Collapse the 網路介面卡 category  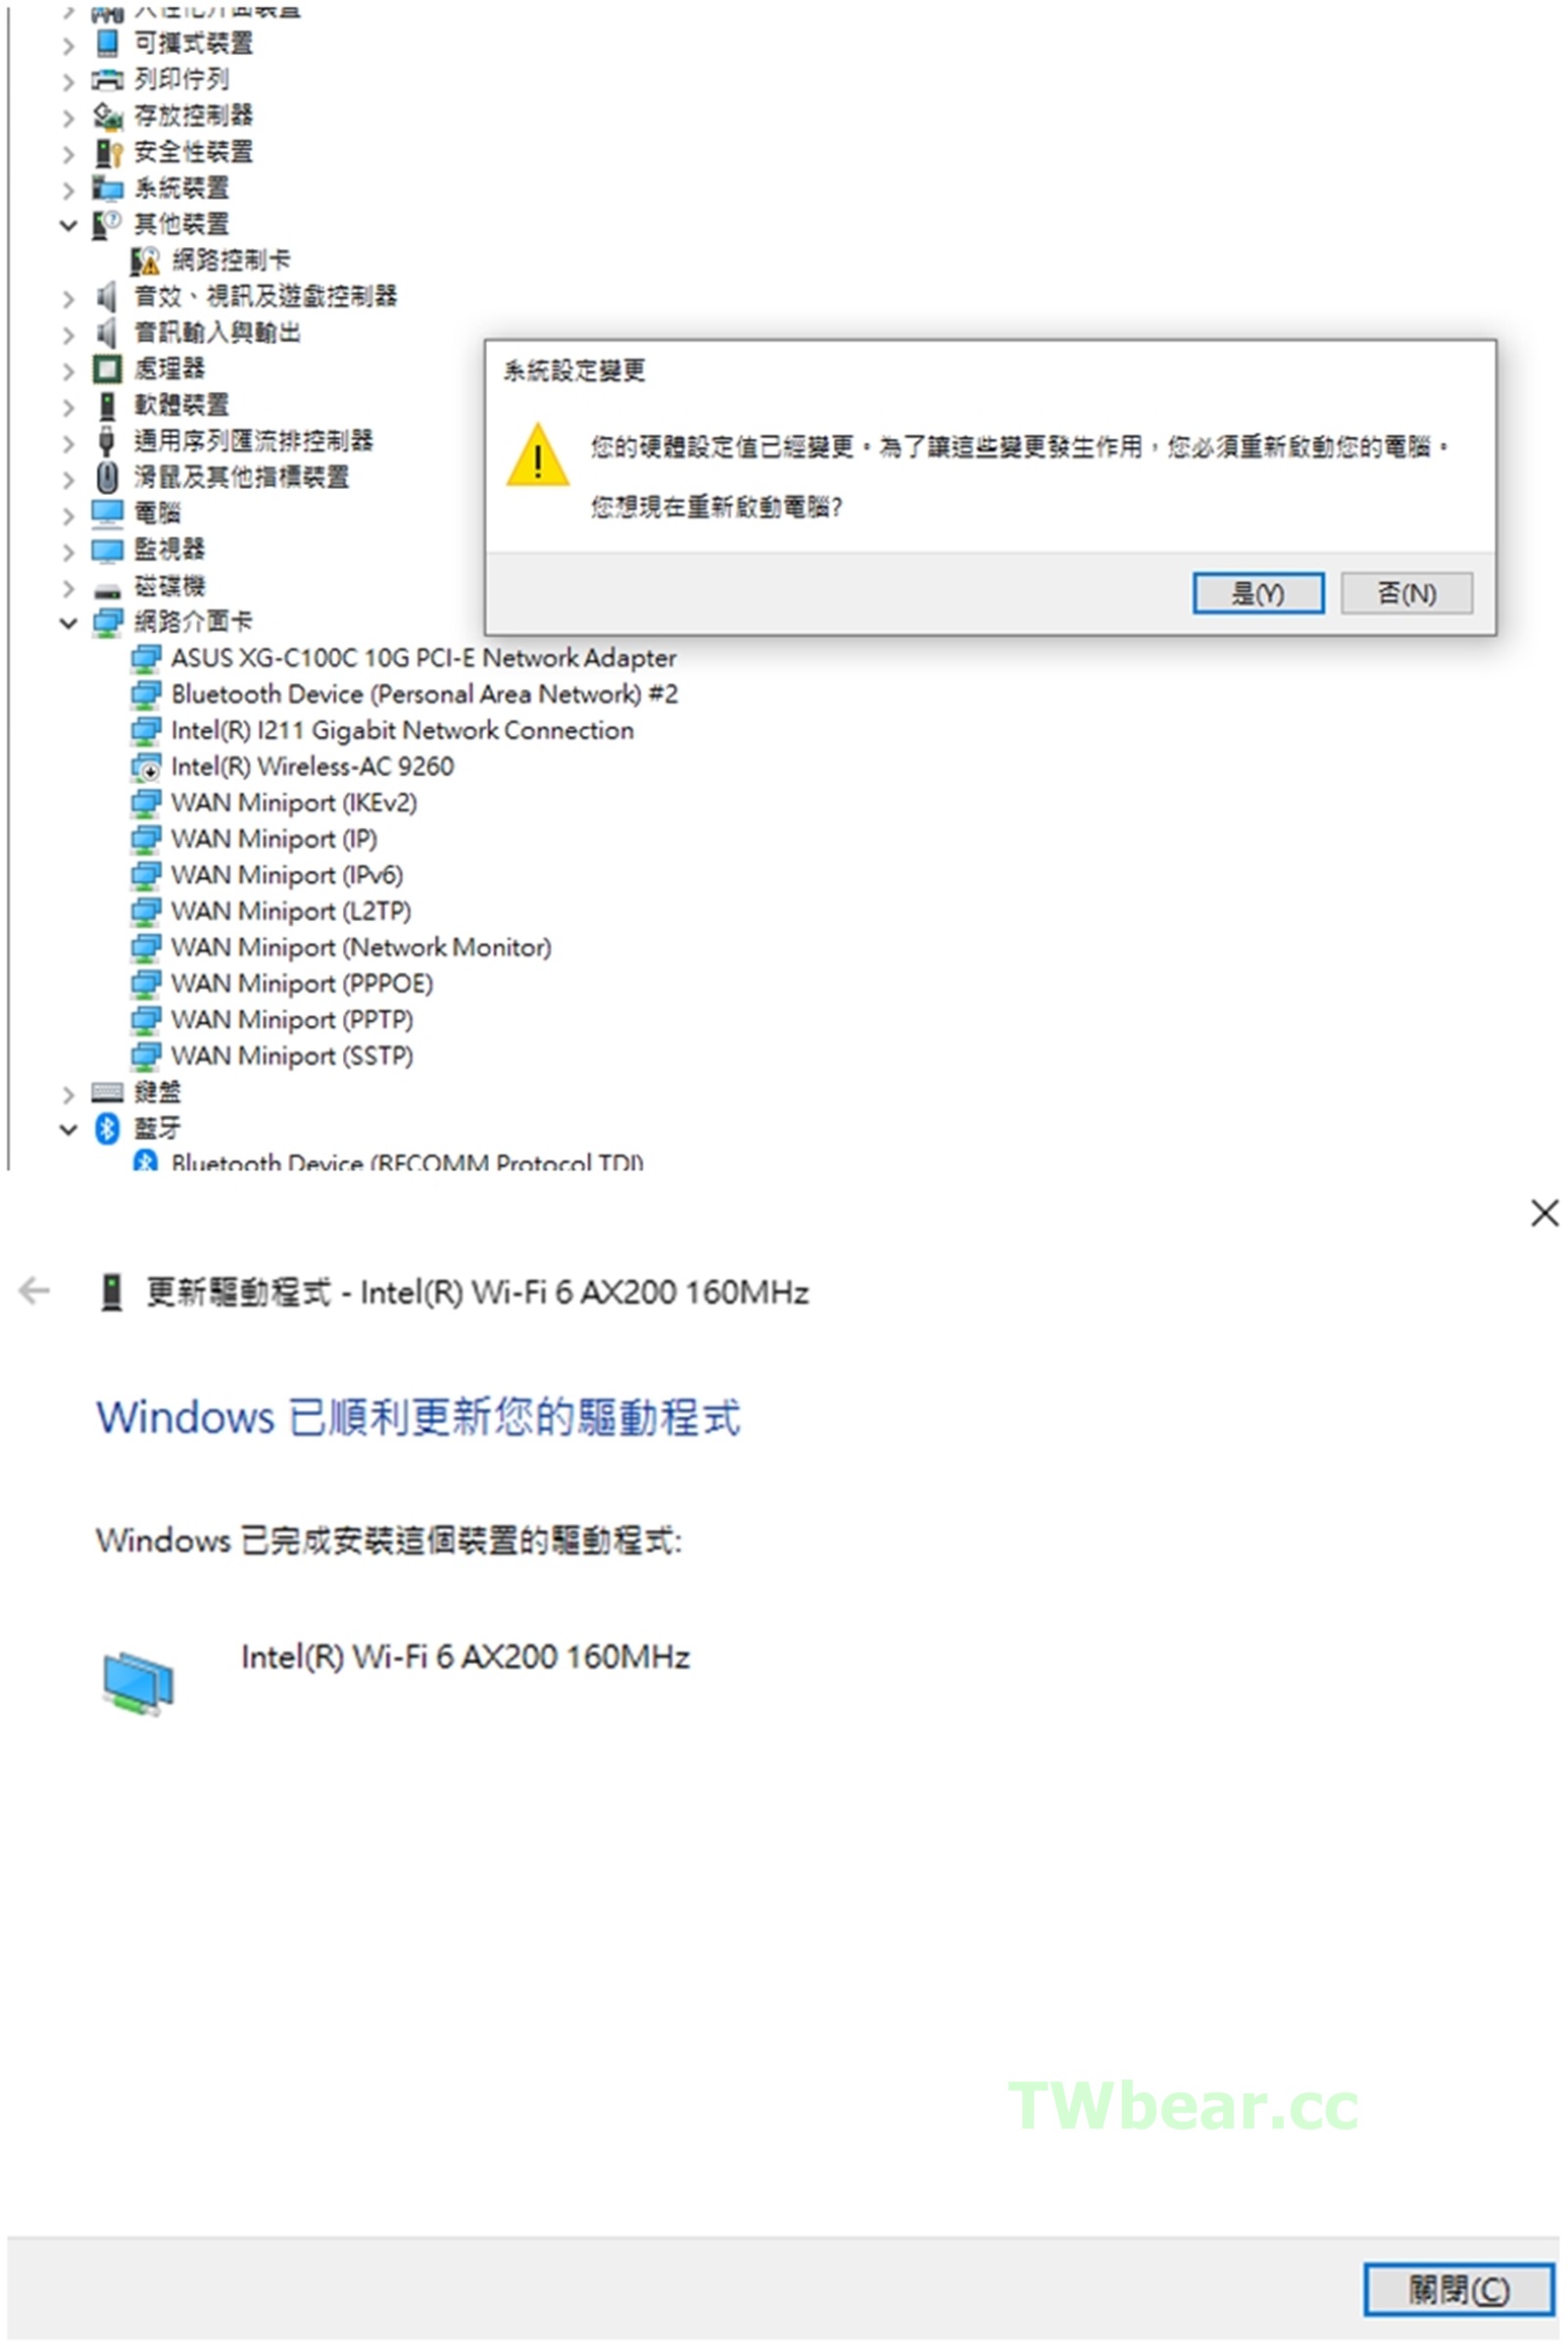[68, 623]
